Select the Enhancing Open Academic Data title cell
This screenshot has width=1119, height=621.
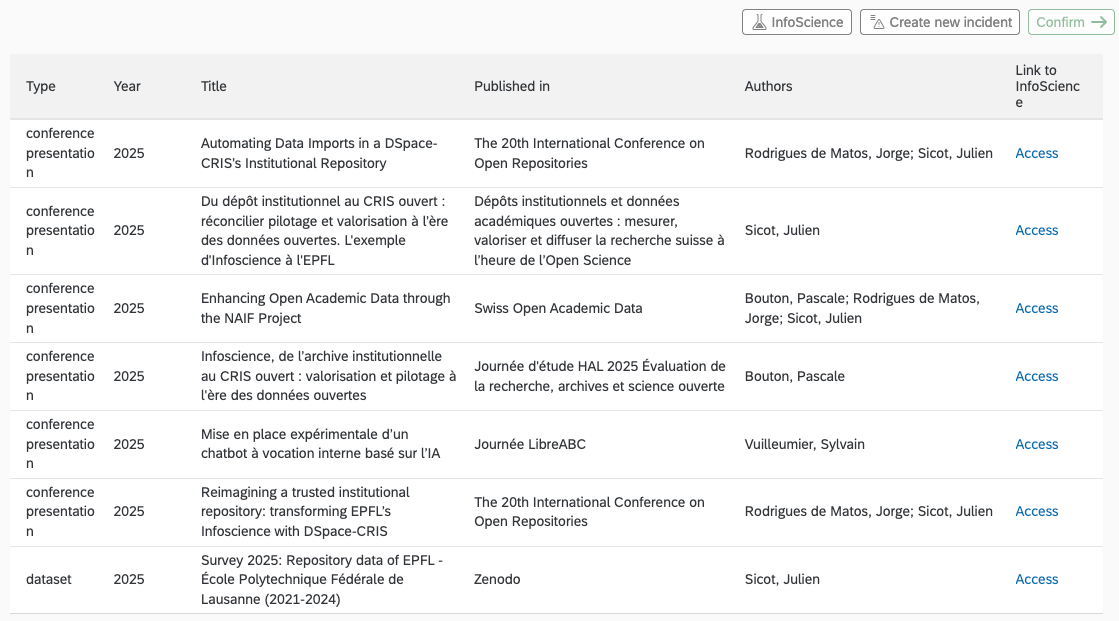[x=325, y=308]
